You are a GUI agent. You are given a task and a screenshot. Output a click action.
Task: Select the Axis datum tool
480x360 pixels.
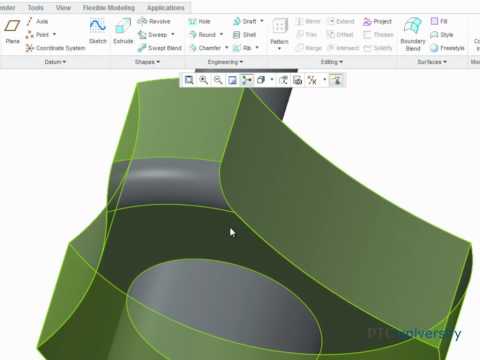tap(37, 21)
